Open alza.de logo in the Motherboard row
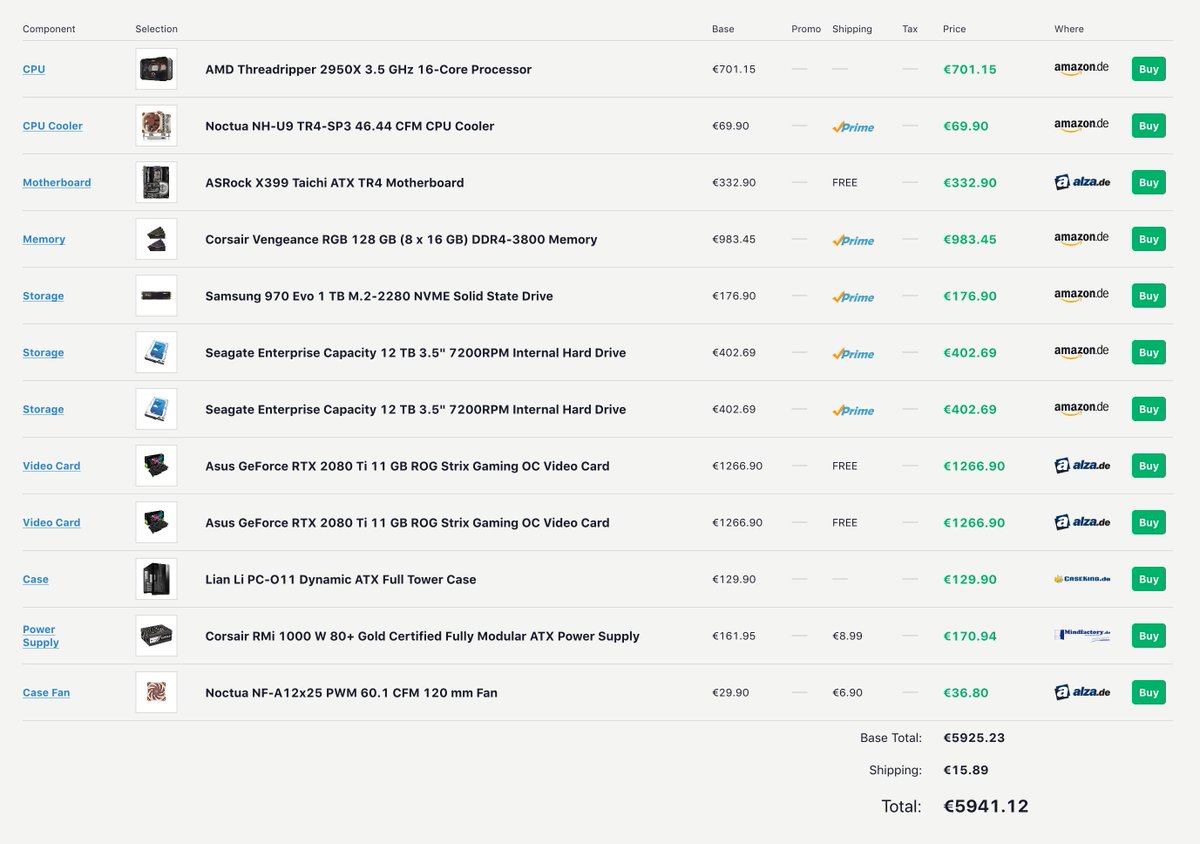This screenshot has height=844, width=1200. pos(1082,182)
